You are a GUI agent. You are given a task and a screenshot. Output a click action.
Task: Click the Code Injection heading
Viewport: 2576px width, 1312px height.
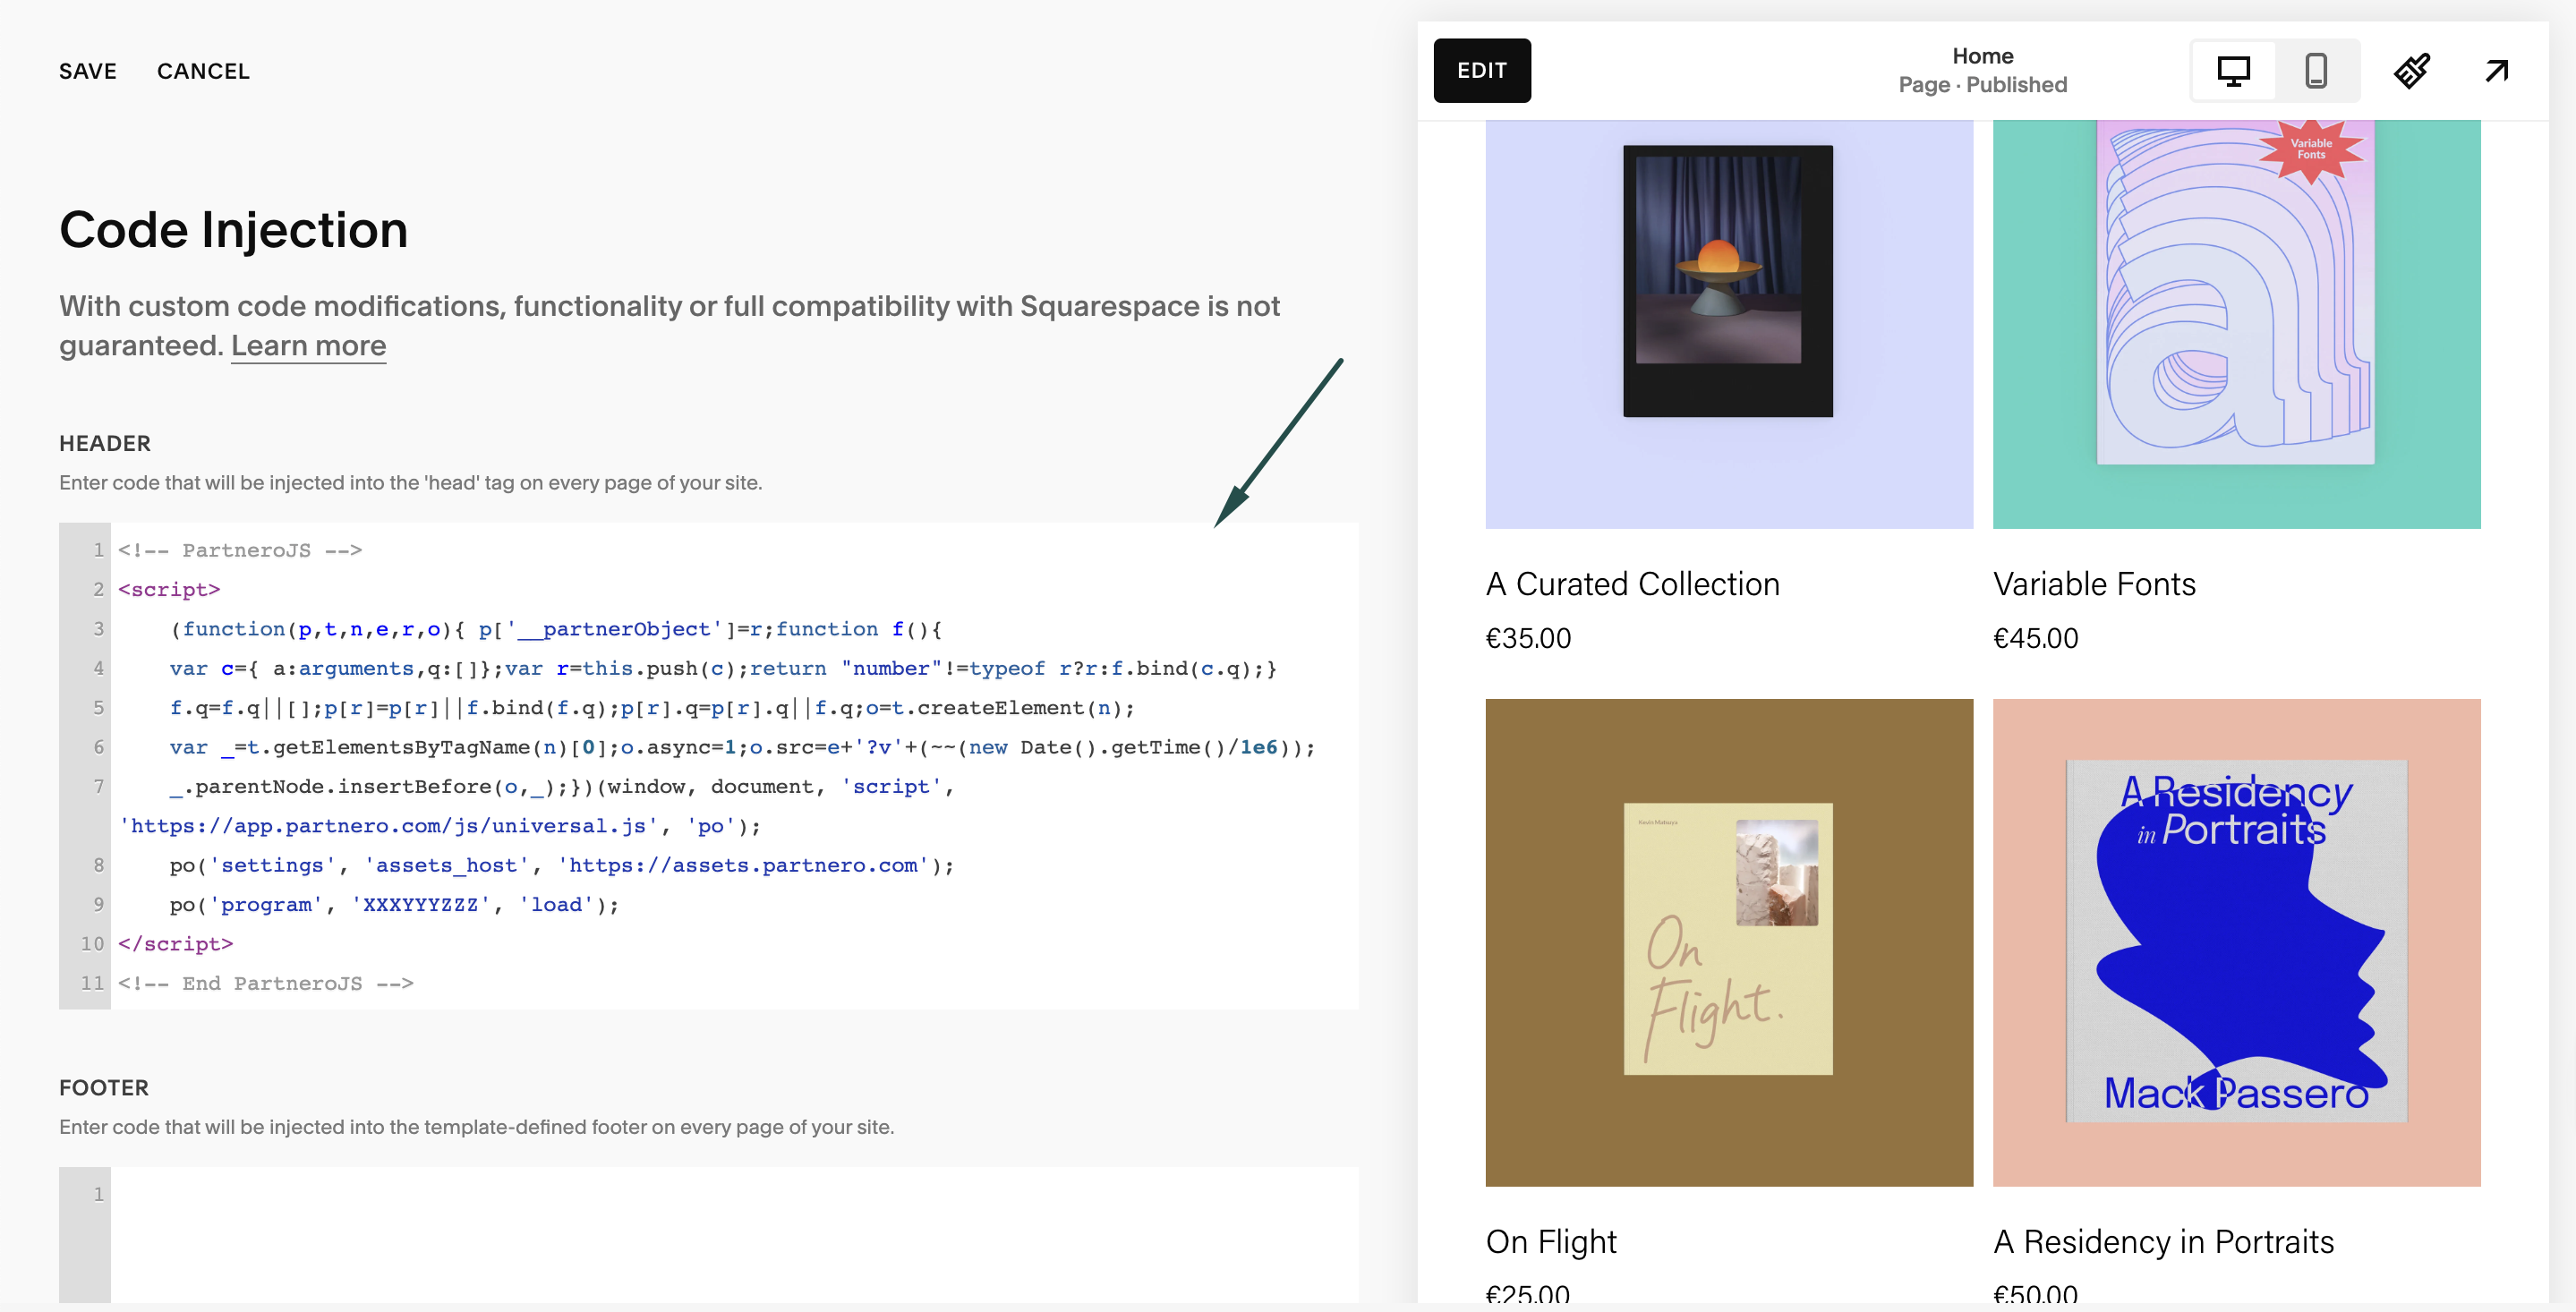234,230
